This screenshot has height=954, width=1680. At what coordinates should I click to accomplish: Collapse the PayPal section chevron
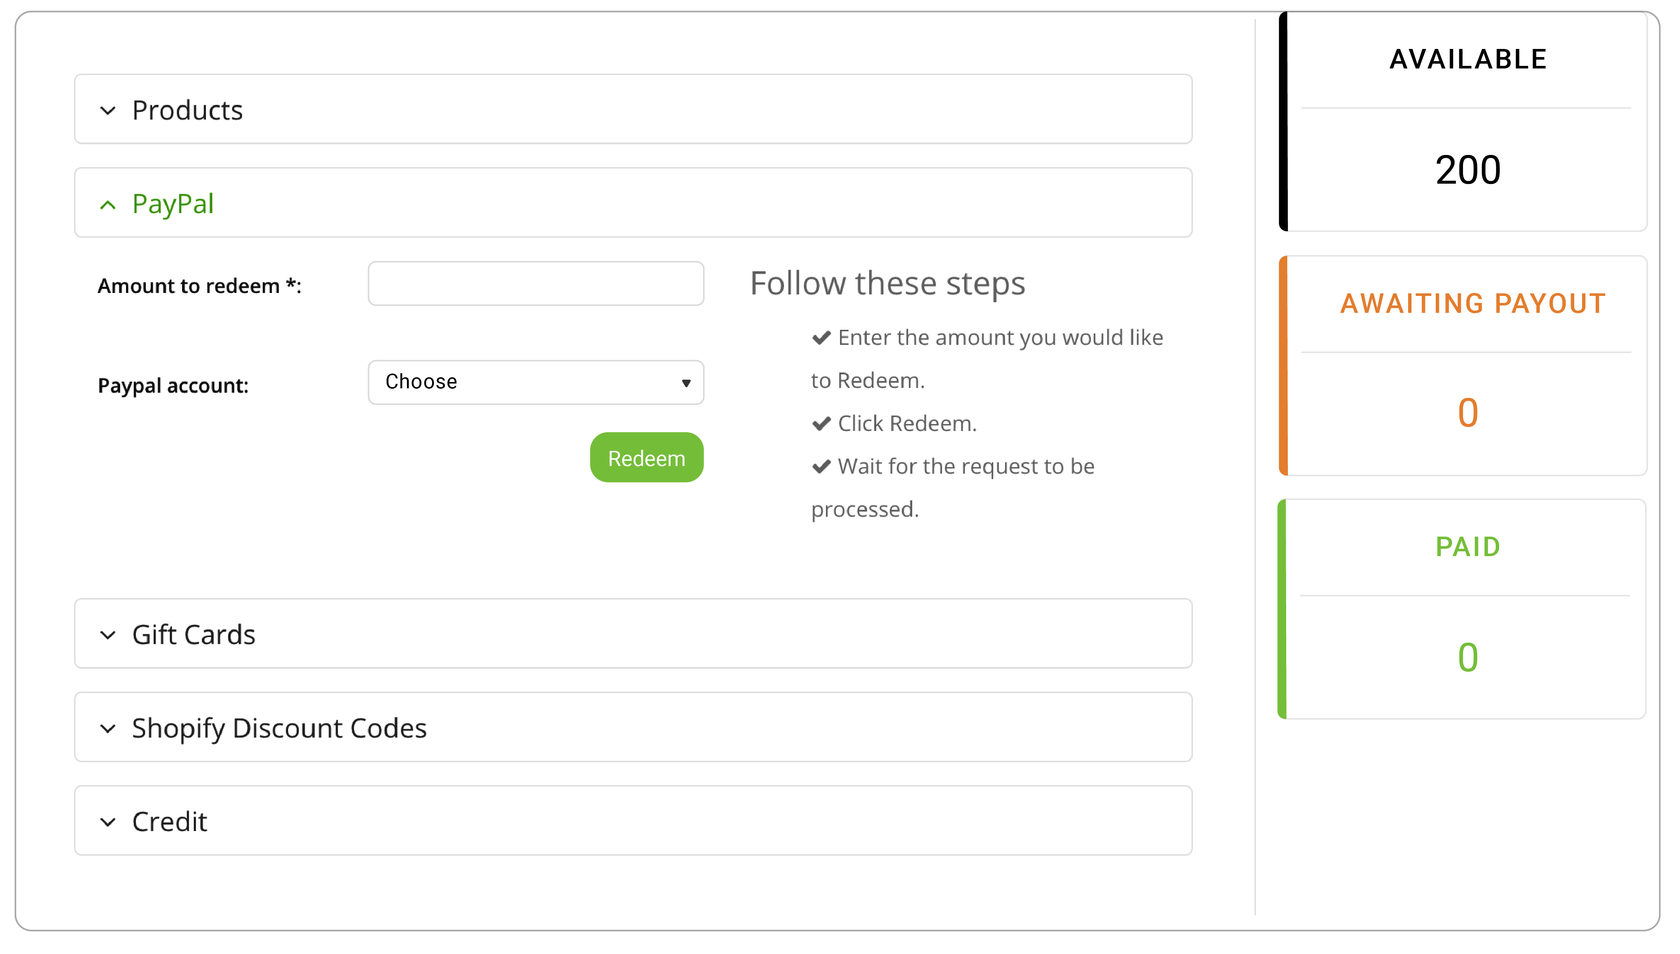click(x=108, y=205)
